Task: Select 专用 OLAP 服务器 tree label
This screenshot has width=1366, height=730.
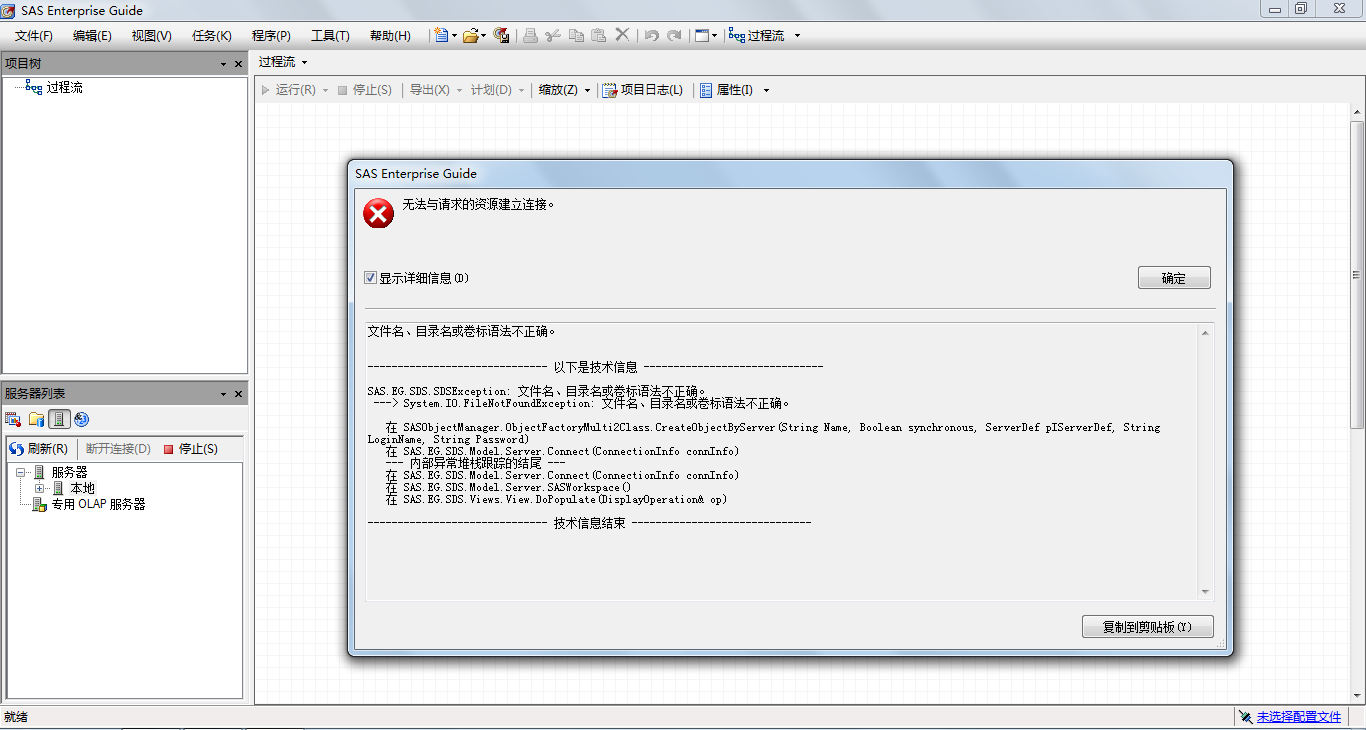Action: (99, 505)
